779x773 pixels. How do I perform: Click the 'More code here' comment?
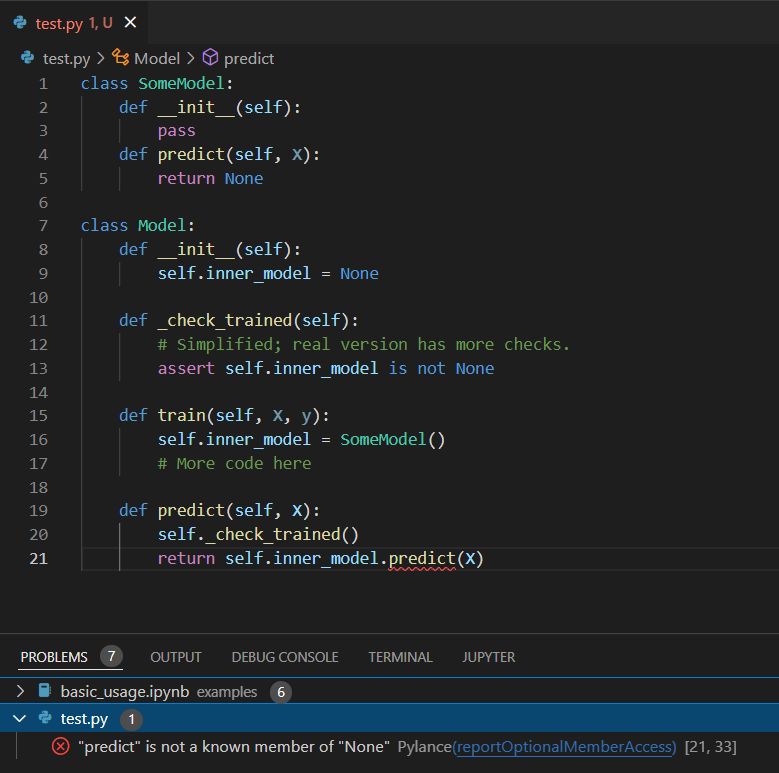click(x=234, y=464)
